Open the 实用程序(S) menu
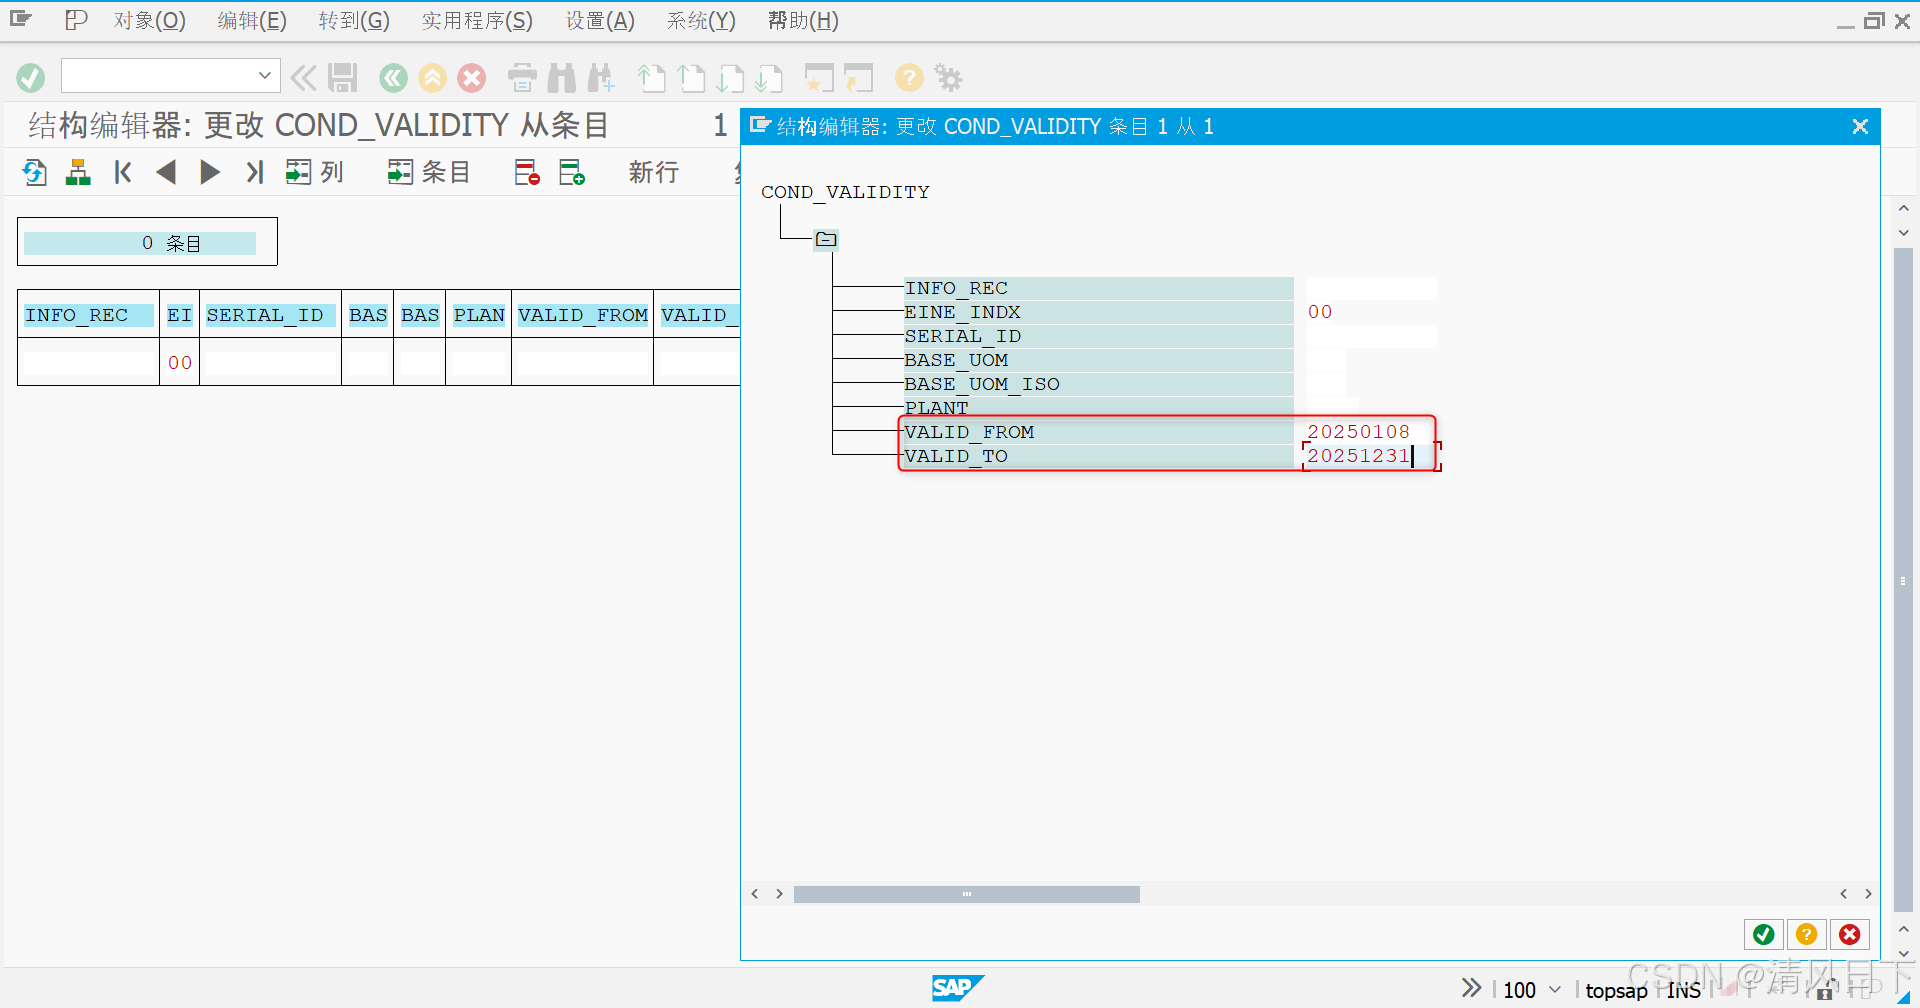The height and width of the screenshot is (1008, 1920). tap(477, 20)
